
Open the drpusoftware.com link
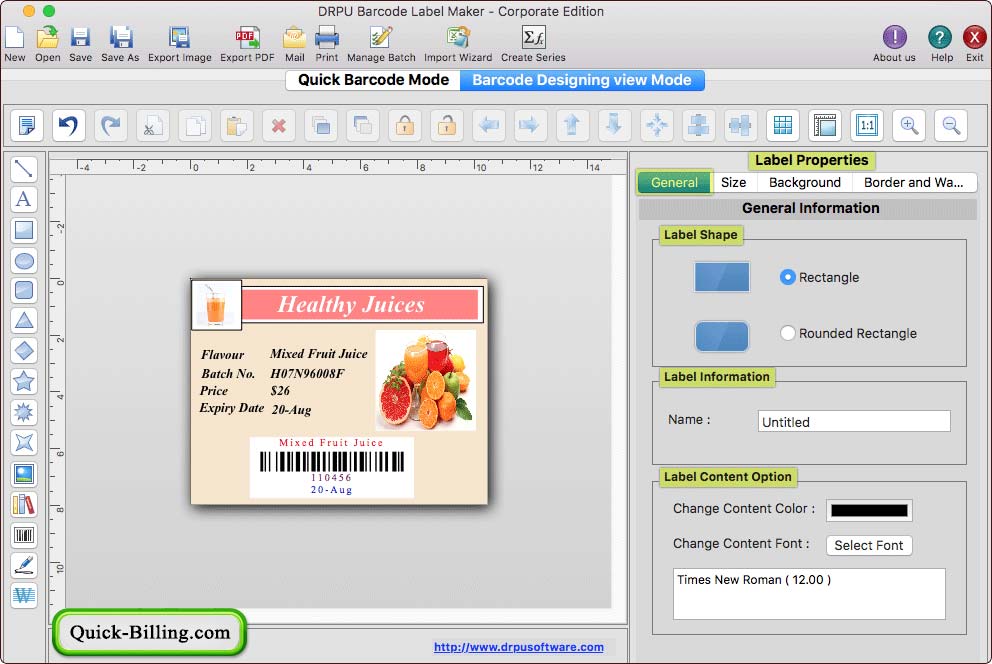click(519, 647)
